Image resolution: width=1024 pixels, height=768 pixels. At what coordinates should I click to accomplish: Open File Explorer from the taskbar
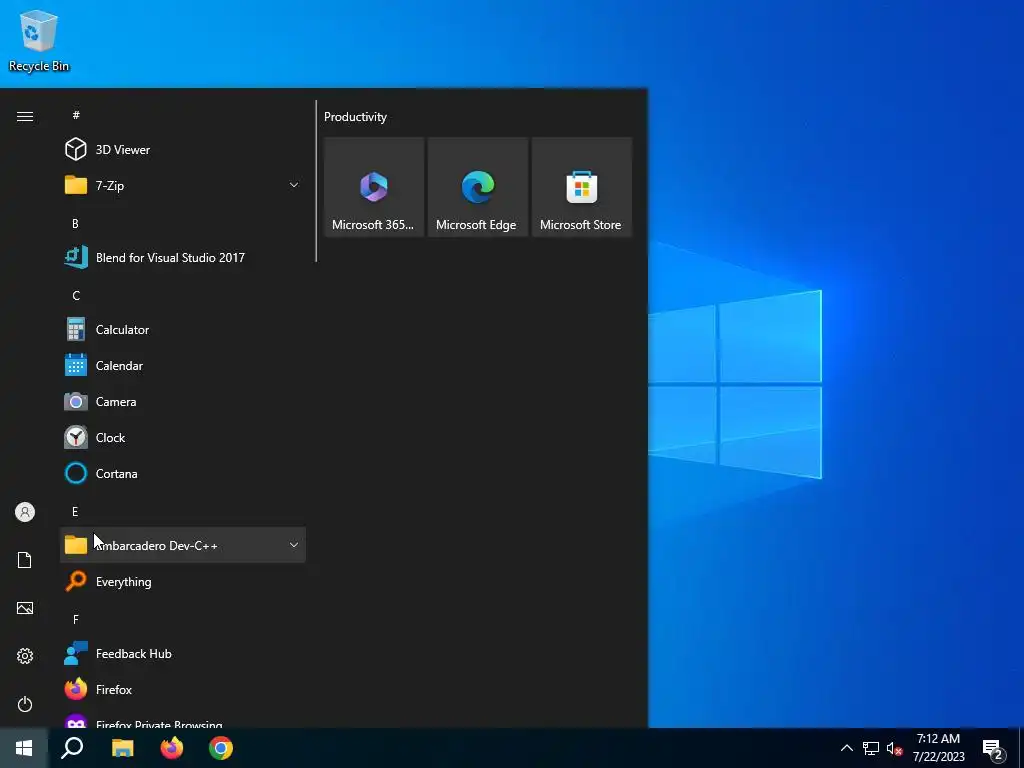(x=122, y=748)
